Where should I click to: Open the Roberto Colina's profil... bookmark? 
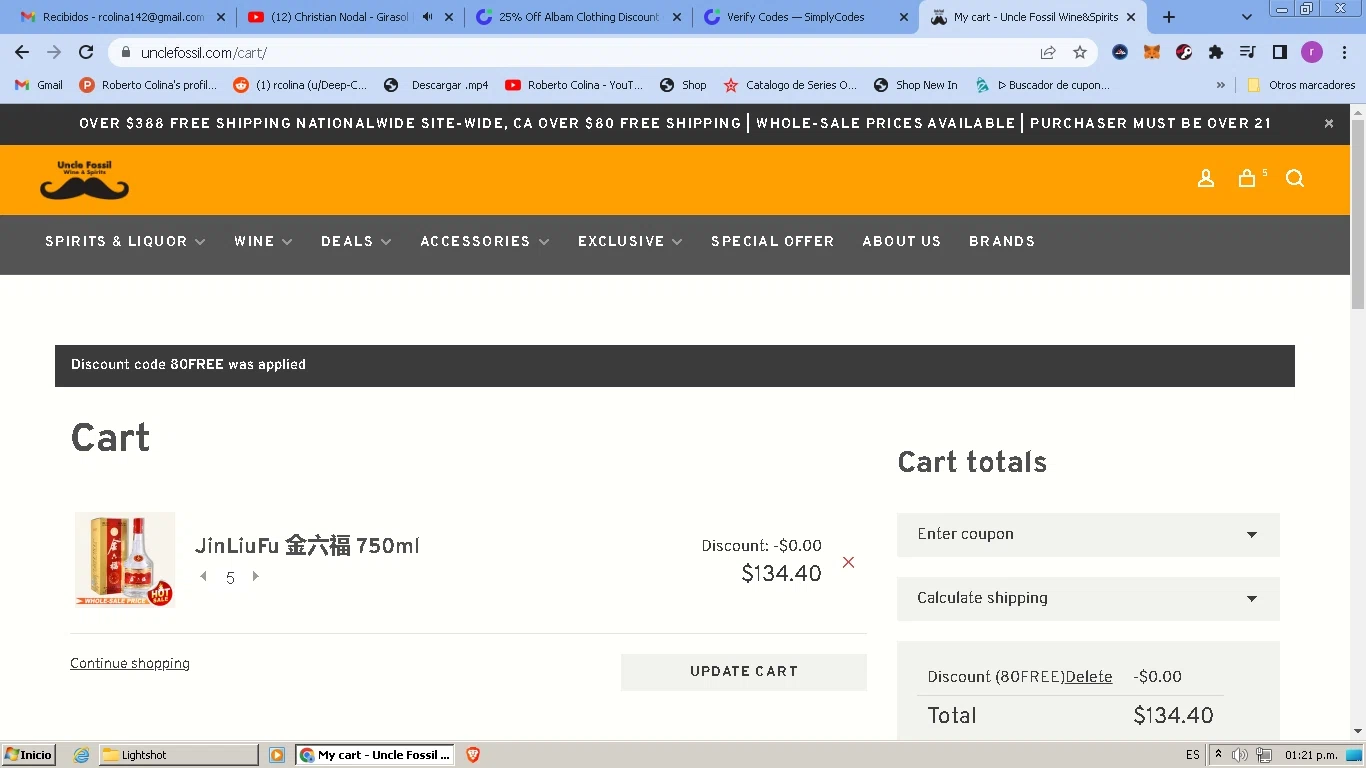pos(148,85)
